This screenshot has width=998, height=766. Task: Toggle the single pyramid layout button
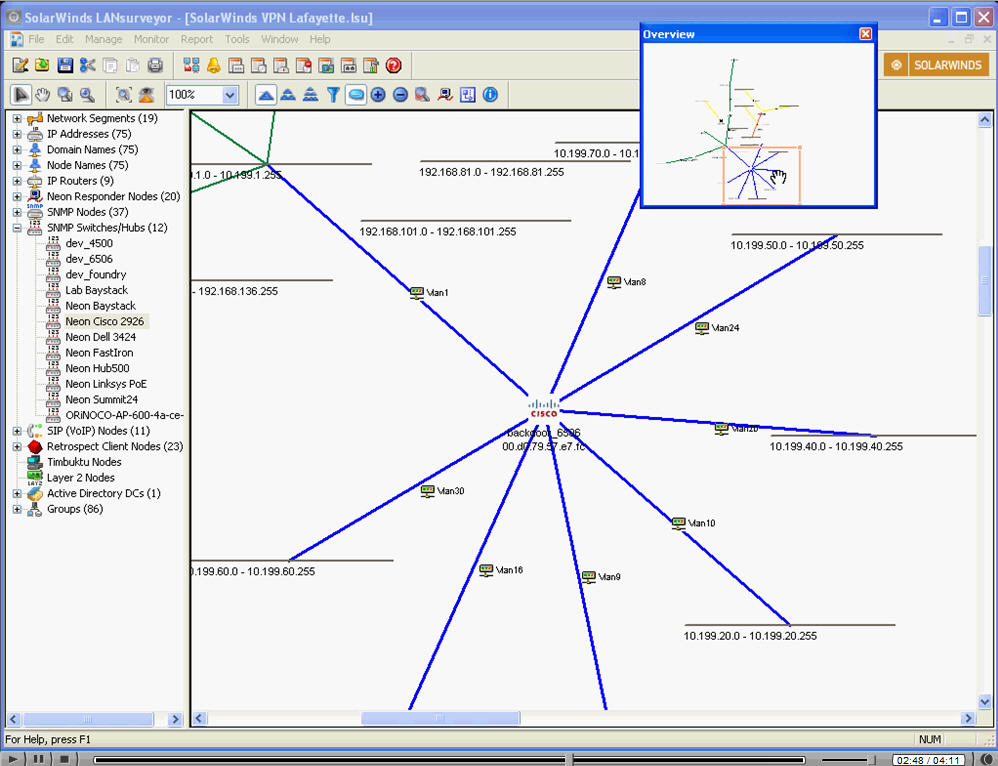(265, 95)
